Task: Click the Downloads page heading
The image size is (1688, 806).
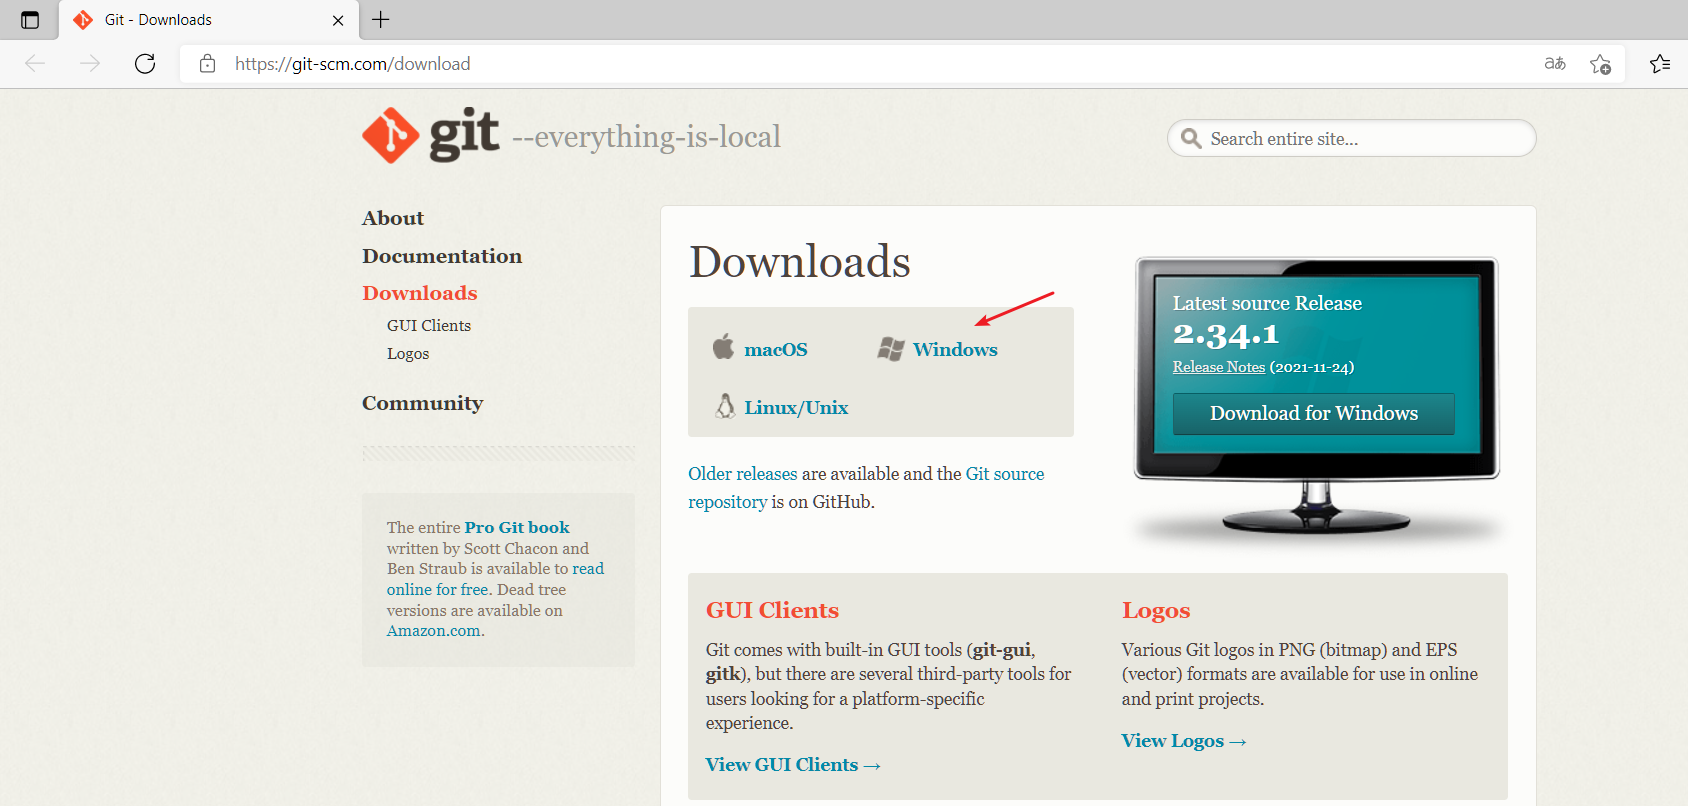Action: pyautogui.click(x=800, y=262)
